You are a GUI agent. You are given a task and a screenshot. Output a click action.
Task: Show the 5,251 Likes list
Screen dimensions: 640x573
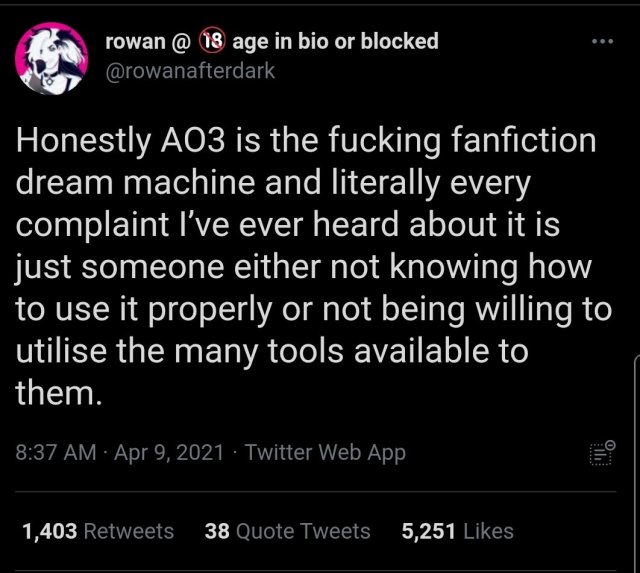tap(457, 531)
